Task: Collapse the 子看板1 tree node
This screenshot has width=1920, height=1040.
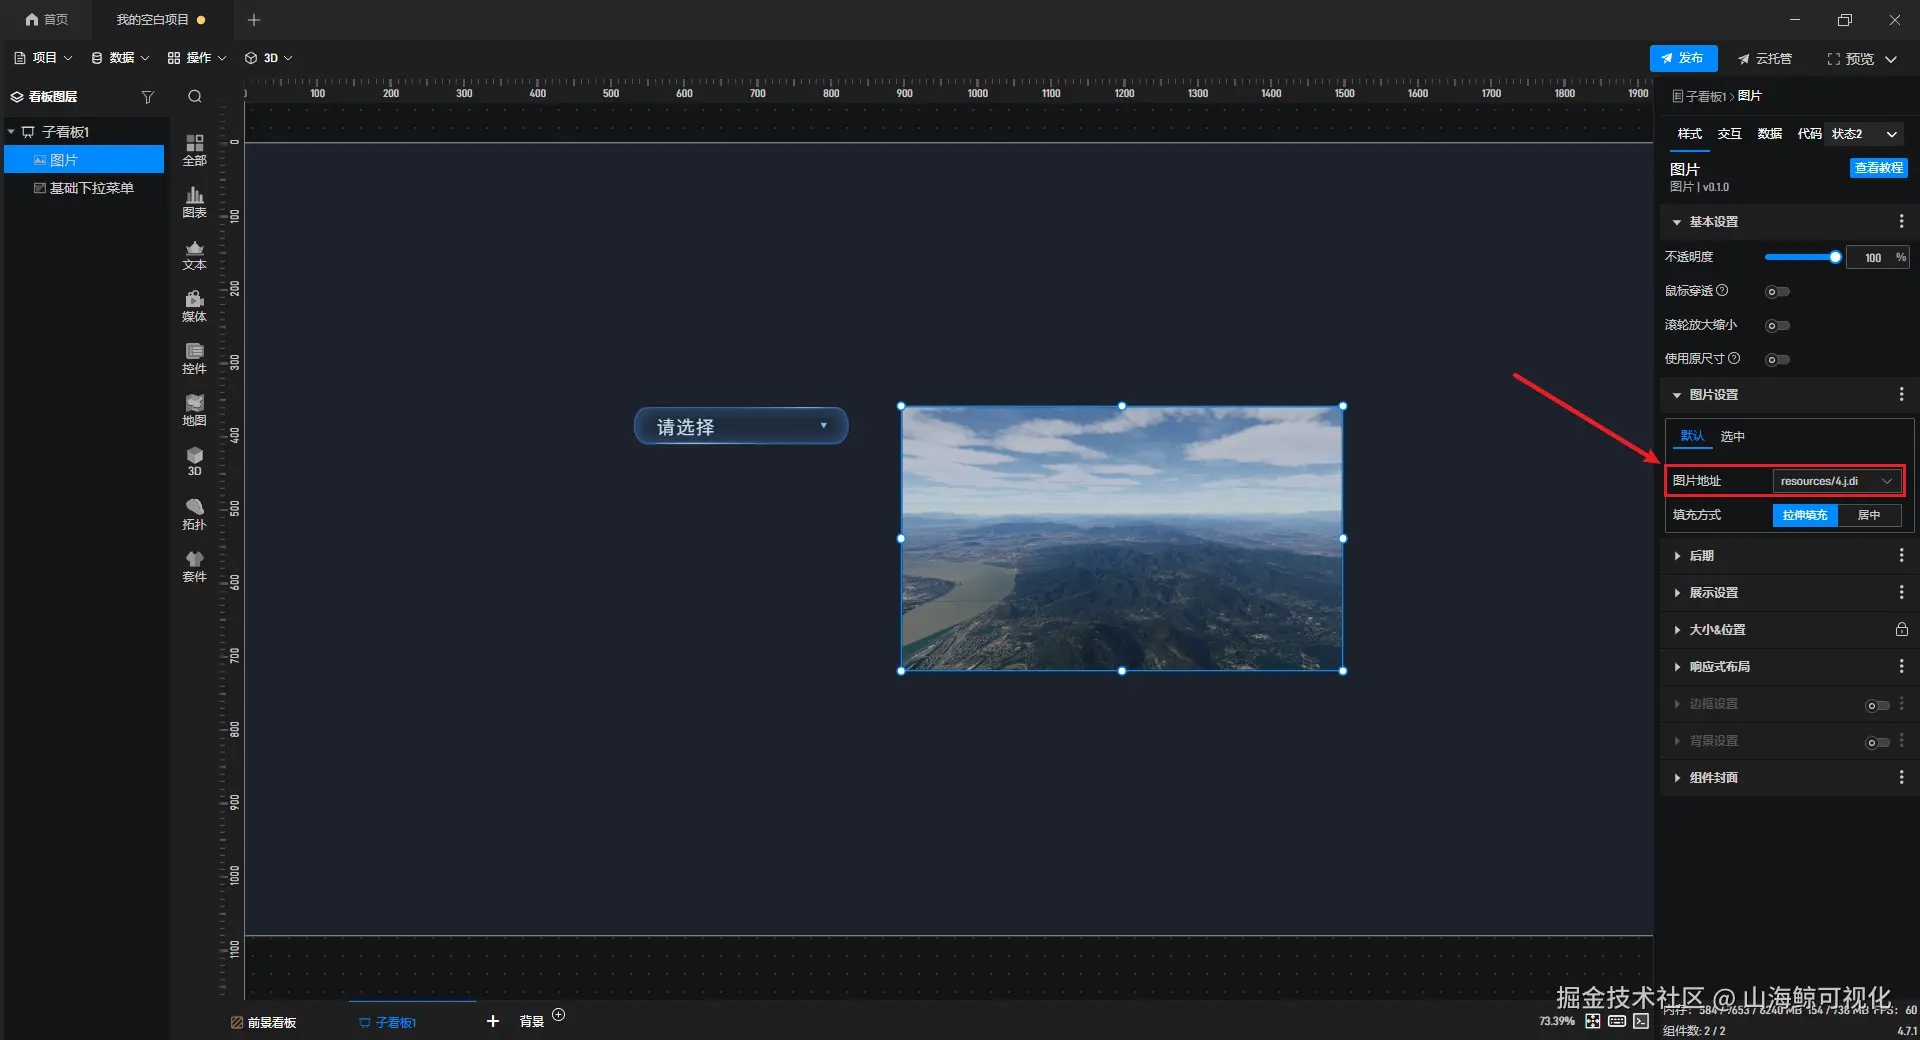Action: 11,132
